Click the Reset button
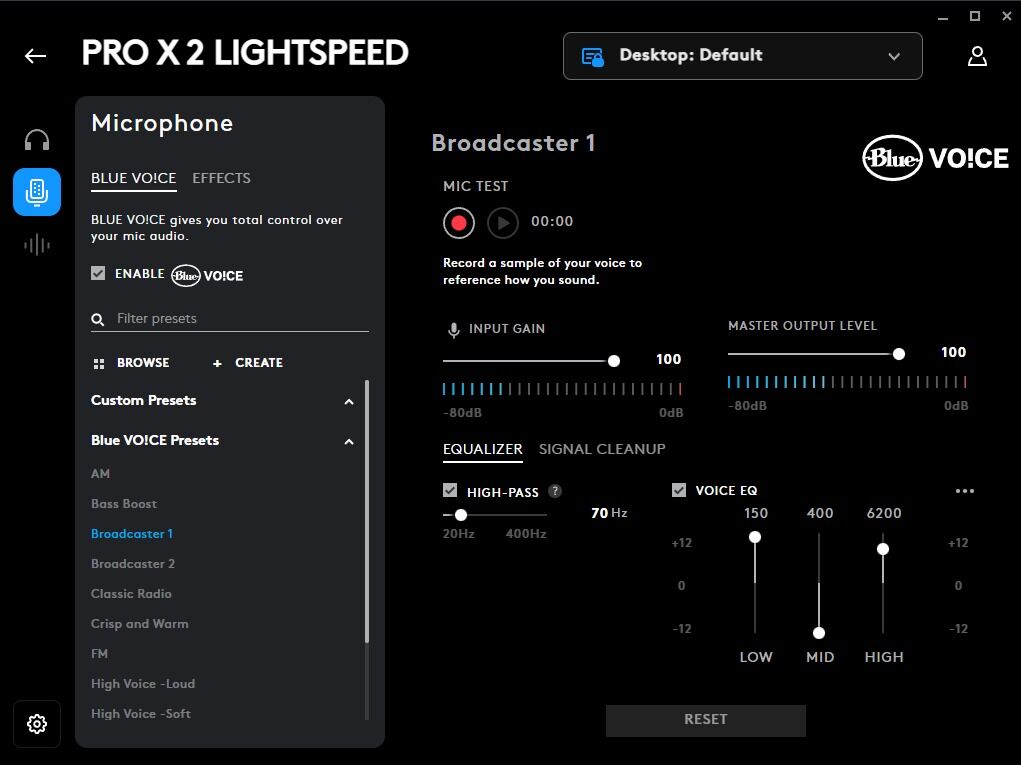The width and height of the screenshot is (1021, 765). (x=706, y=720)
